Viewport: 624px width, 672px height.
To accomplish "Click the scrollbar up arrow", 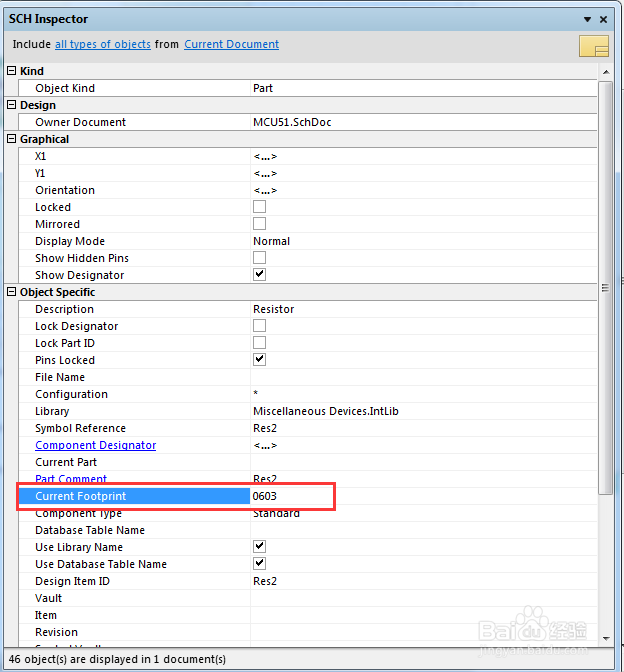I will (x=606, y=72).
